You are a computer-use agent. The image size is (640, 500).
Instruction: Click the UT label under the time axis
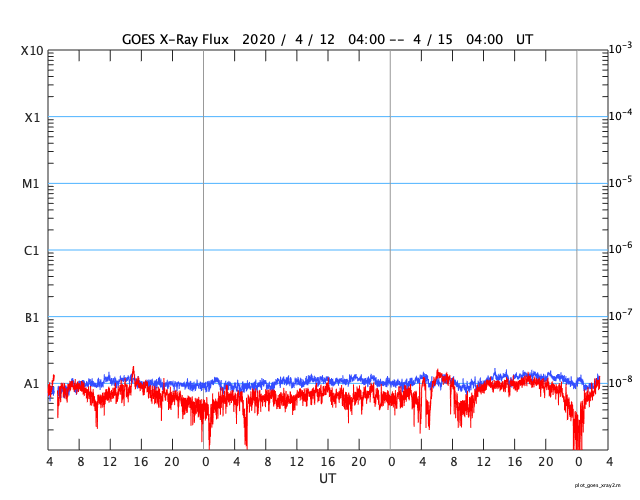(x=327, y=478)
